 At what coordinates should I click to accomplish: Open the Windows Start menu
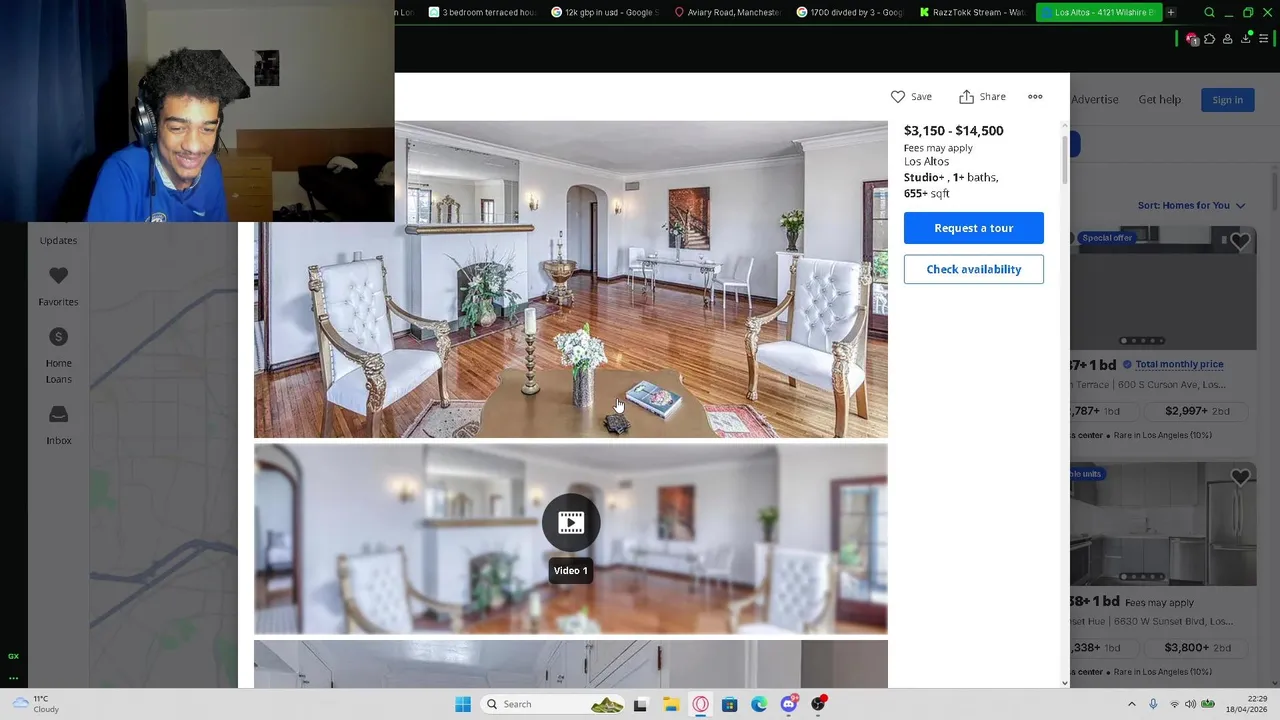click(463, 704)
